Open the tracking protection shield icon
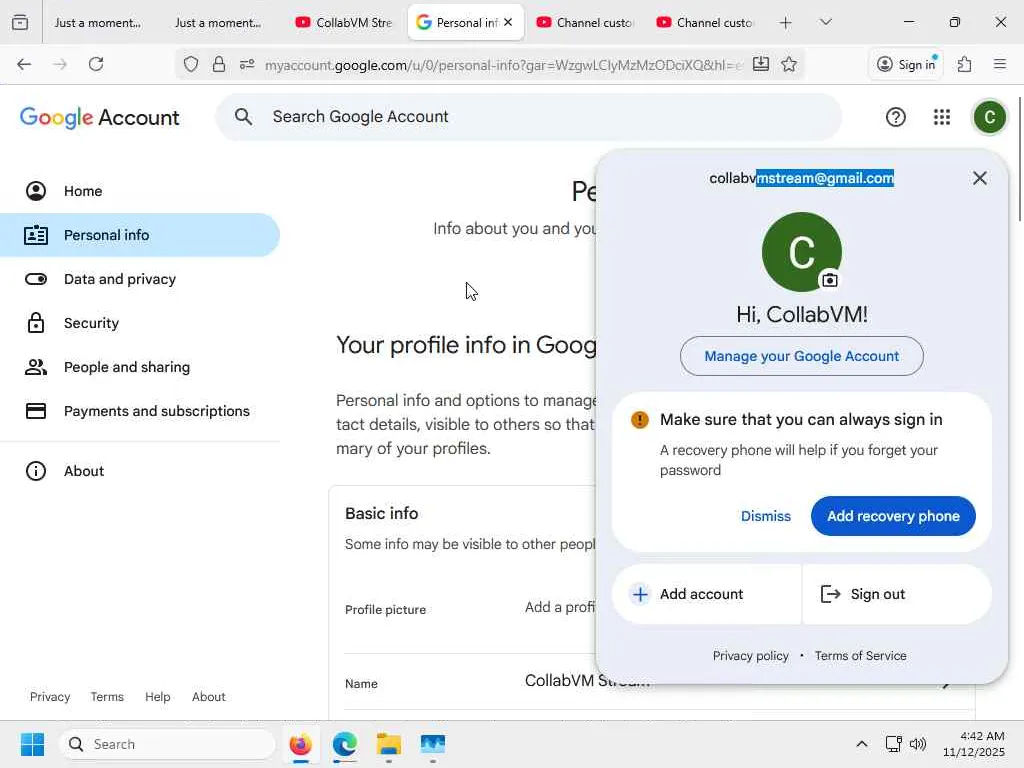This screenshot has height=768, width=1024. (191, 64)
